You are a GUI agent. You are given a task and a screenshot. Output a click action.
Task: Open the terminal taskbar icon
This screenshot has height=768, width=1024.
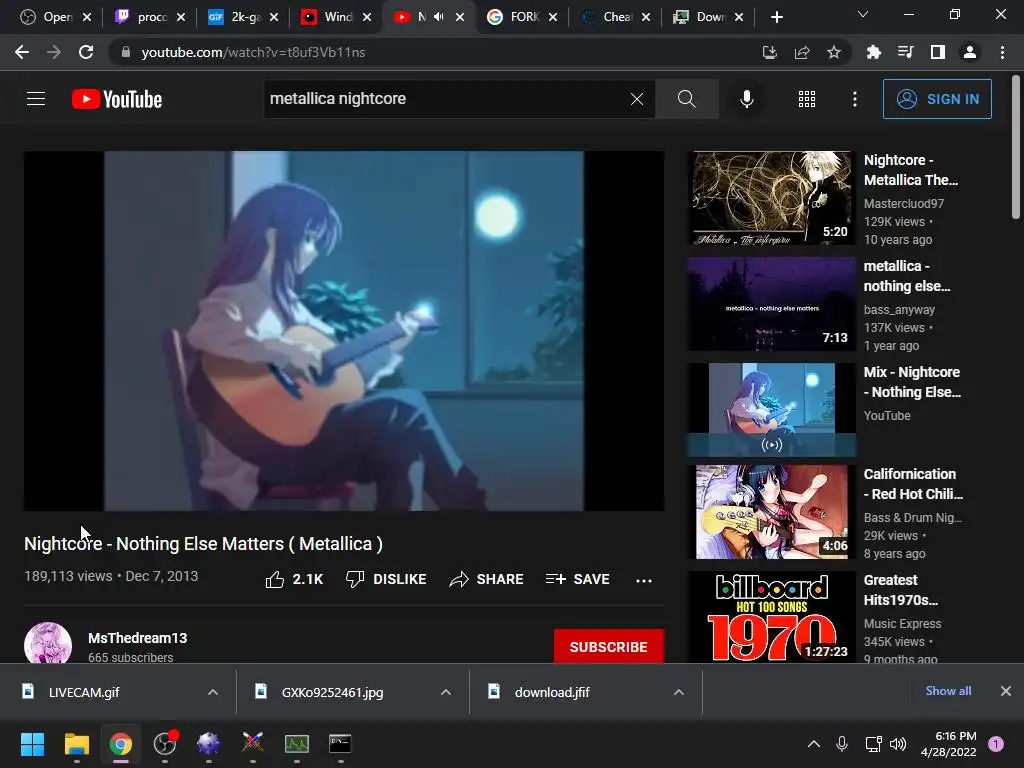[340, 743]
